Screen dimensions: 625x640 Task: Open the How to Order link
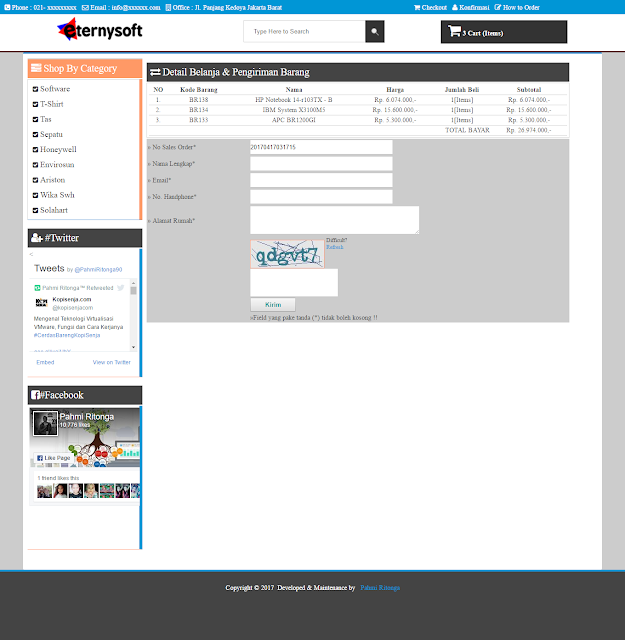click(x=521, y=7)
